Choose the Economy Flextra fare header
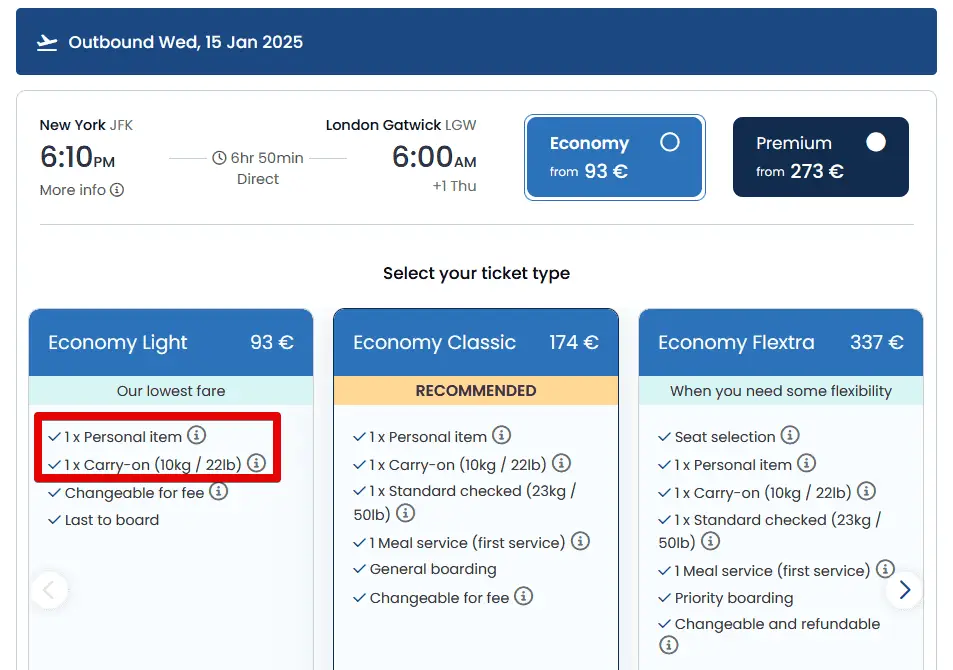 click(780, 343)
